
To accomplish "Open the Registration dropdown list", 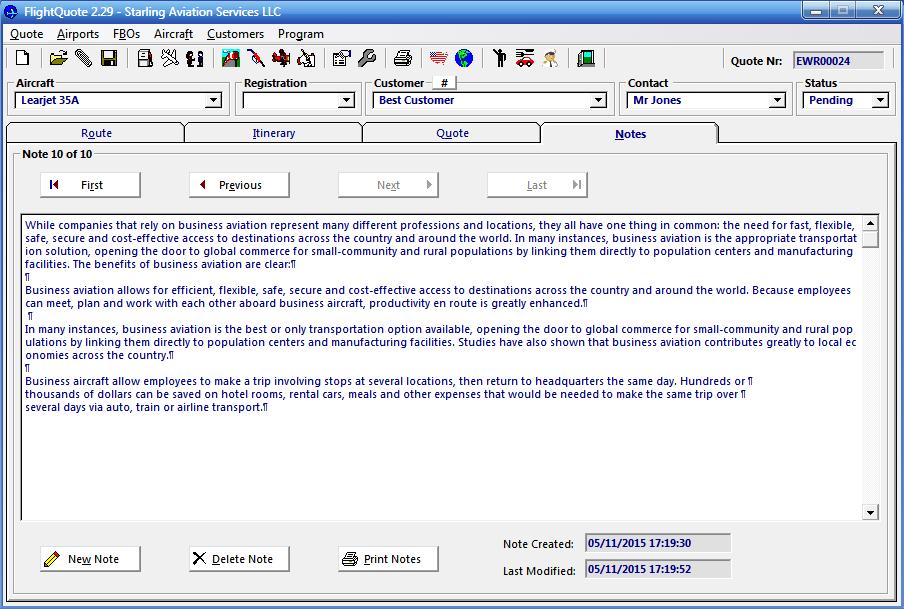I will coord(346,101).
